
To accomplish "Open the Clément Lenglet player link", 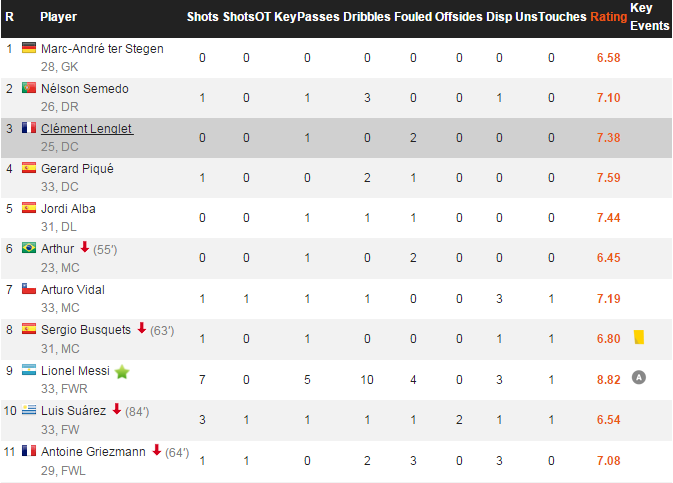I will (x=87, y=129).
